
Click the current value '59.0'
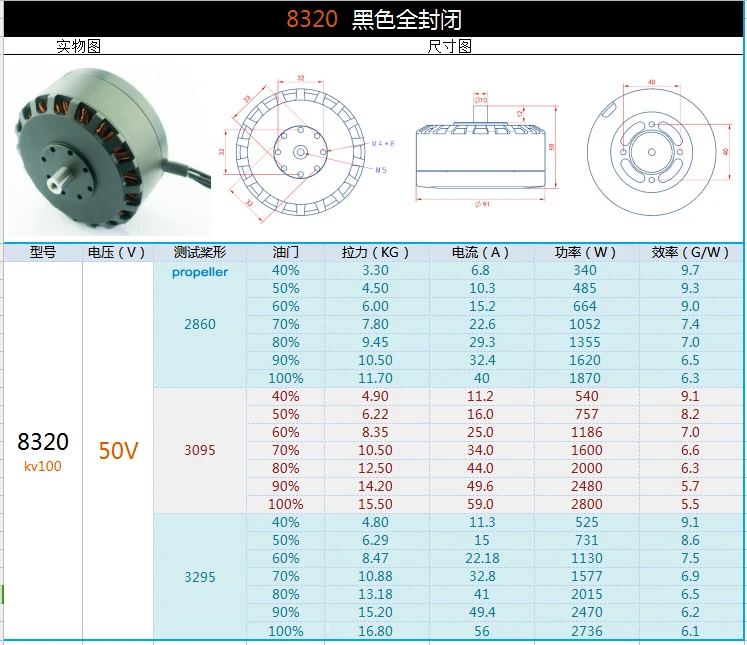[x=480, y=504]
